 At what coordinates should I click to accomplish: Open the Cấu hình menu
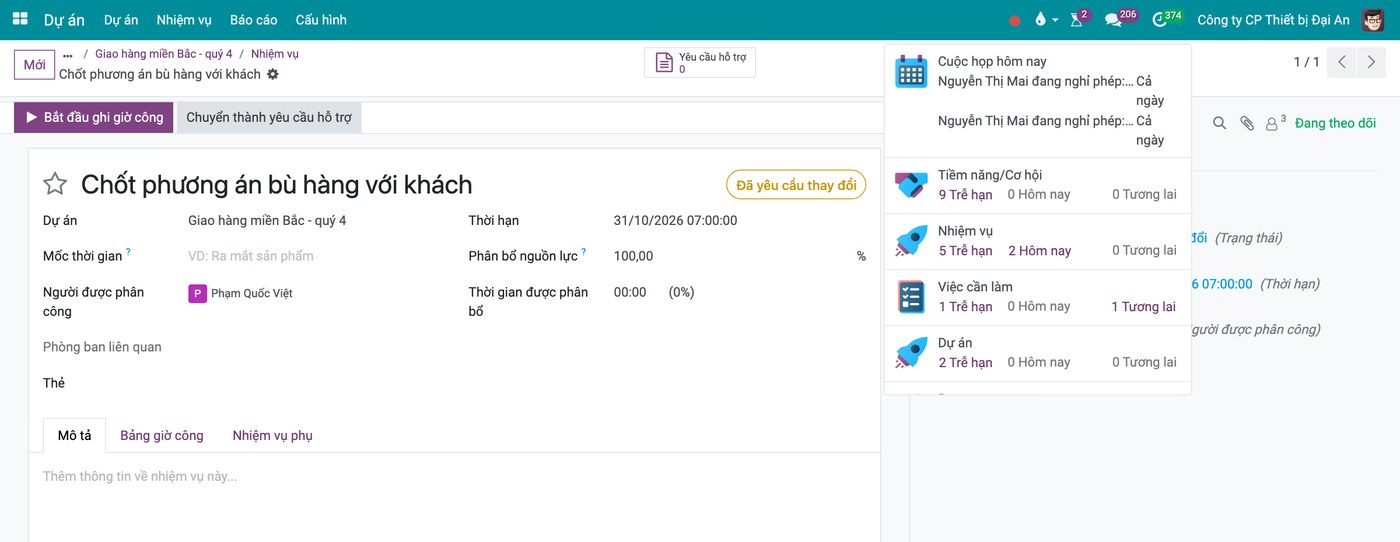(321, 20)
